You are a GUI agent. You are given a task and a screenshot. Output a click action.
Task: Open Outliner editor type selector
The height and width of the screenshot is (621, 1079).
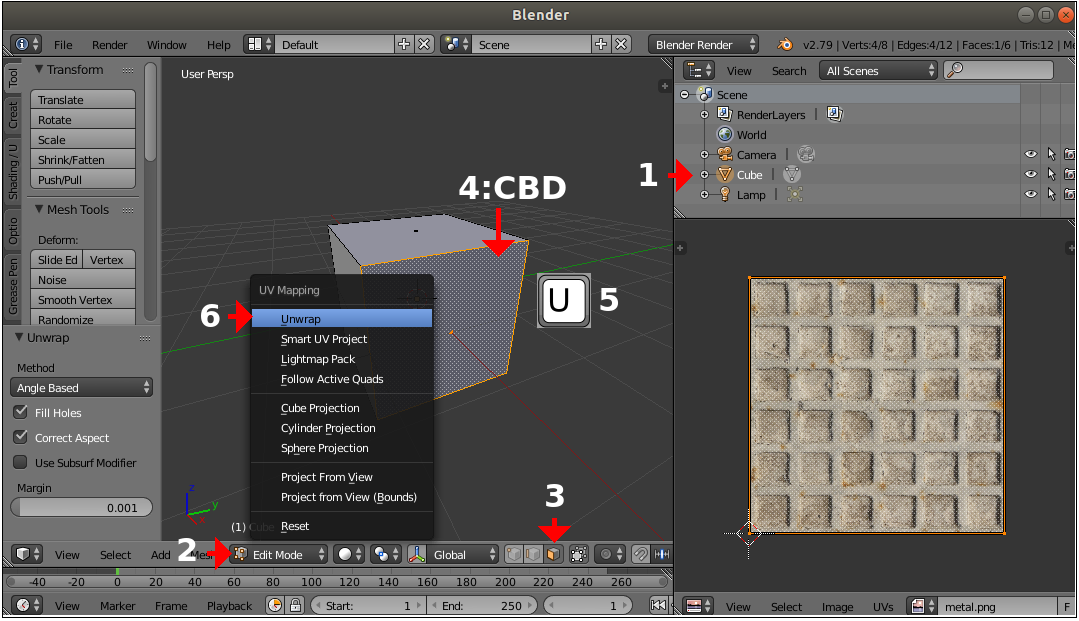[x=699, y=70]
